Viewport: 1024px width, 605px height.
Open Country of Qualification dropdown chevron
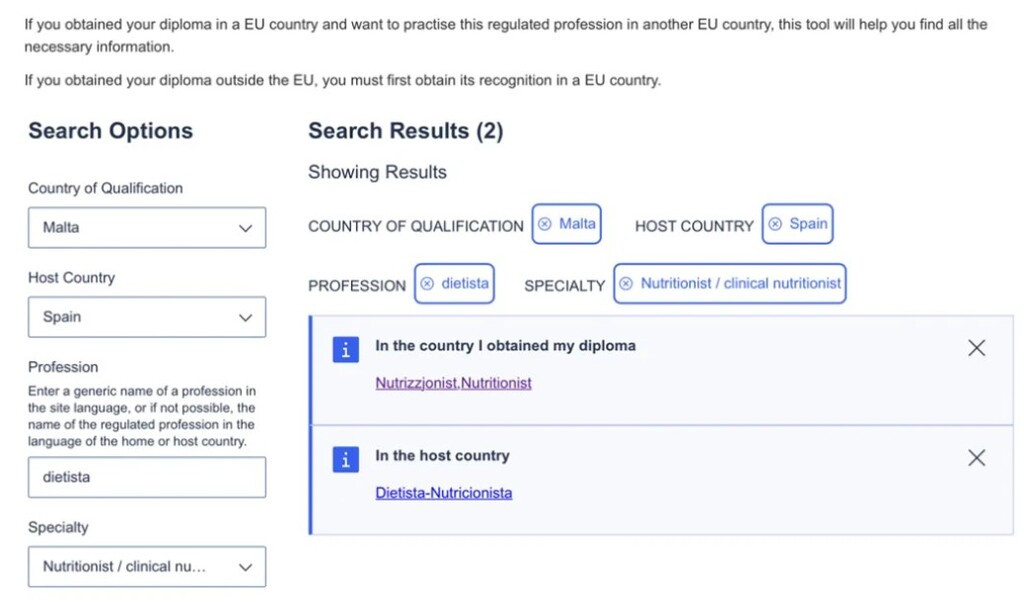click(x=246, y=228)
